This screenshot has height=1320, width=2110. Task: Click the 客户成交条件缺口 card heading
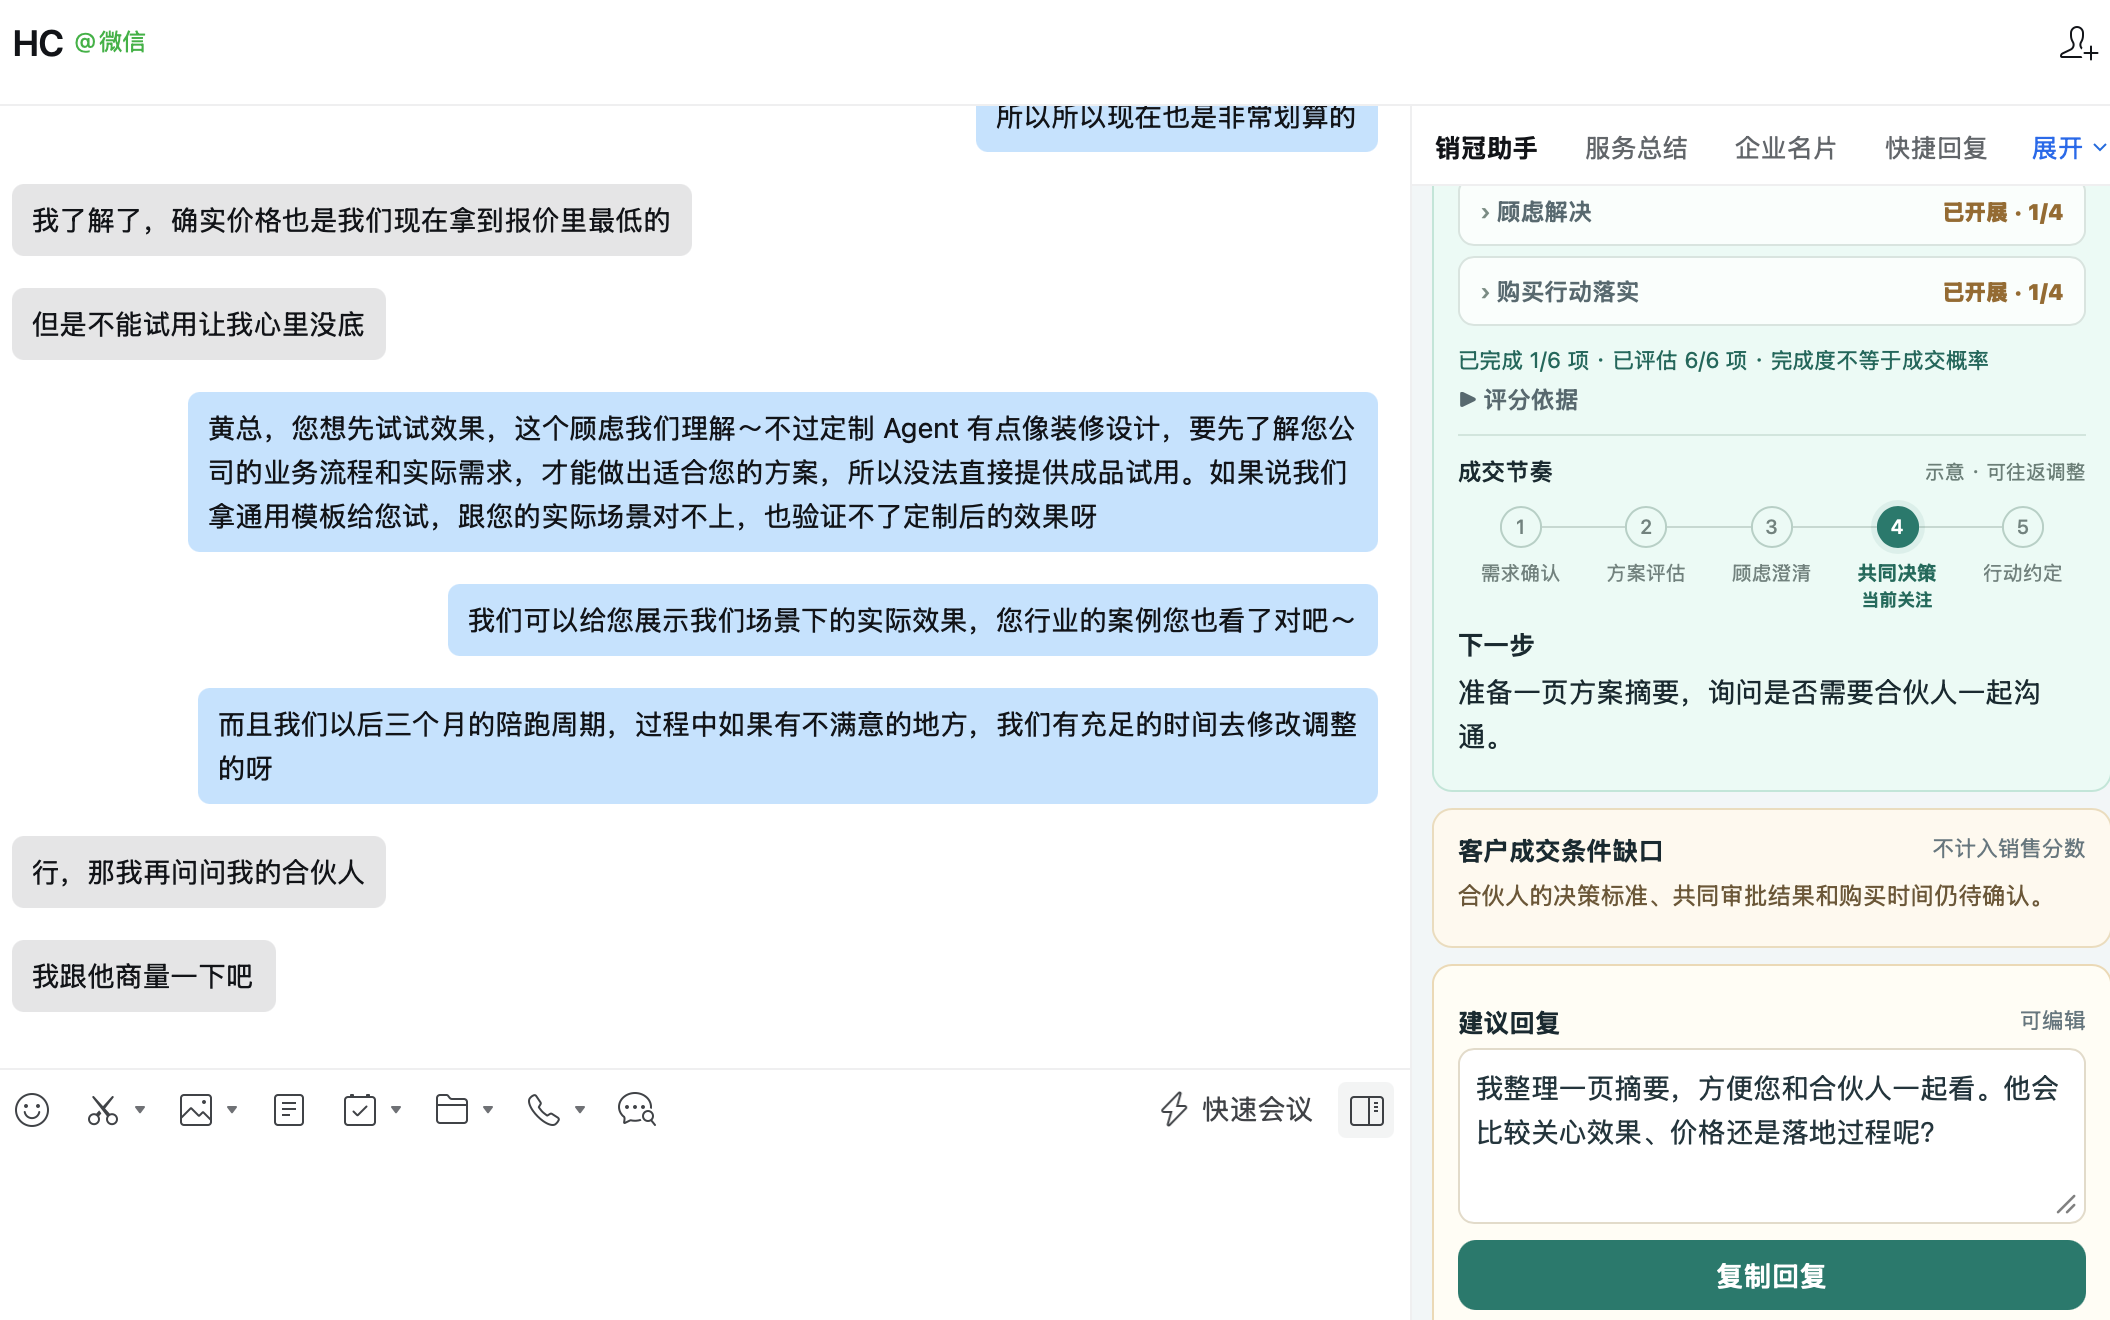(1560, 851)
